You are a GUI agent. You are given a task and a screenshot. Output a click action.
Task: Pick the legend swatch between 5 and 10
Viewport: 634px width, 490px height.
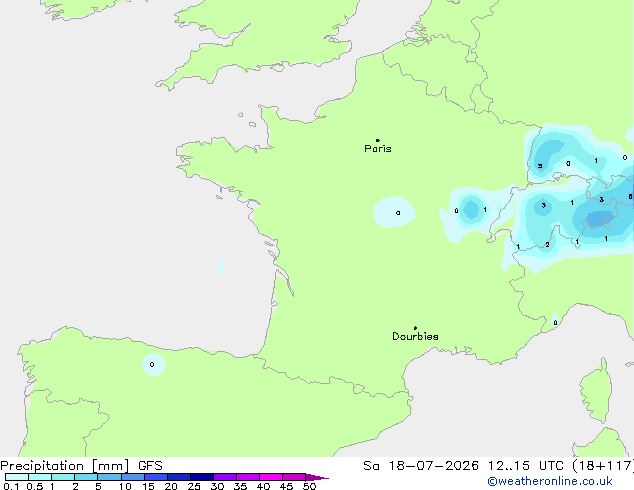[x=109, y=477]
